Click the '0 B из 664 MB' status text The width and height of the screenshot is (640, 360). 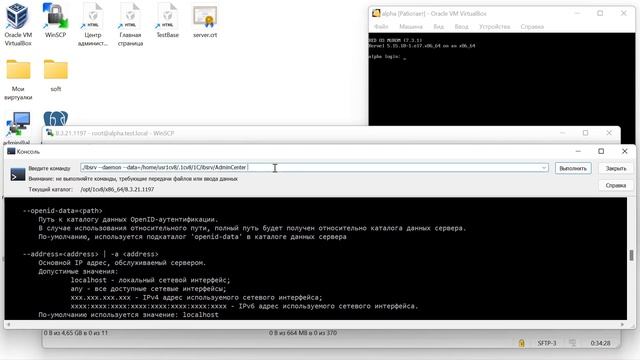[x=303, y=333]
